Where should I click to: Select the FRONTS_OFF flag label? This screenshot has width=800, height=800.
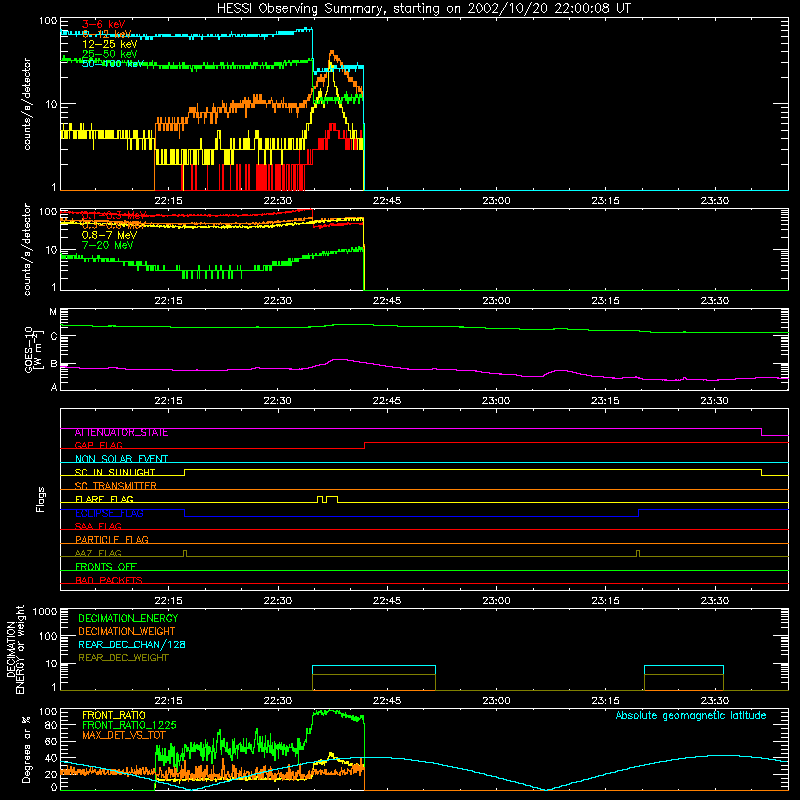[106, 567]
